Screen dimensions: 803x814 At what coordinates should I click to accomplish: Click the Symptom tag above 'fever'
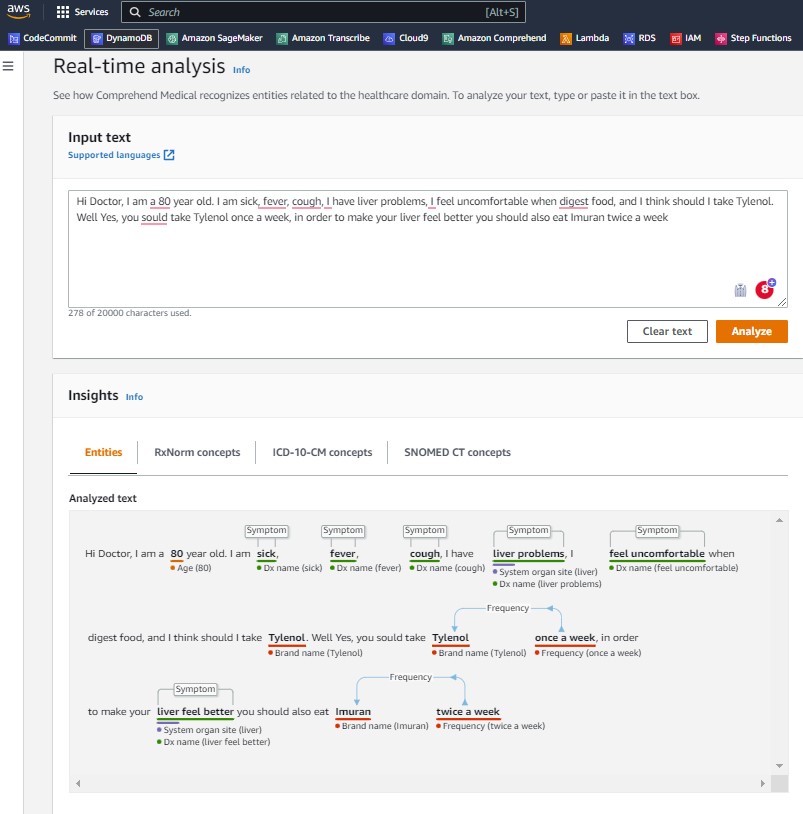tap(343, 530)
